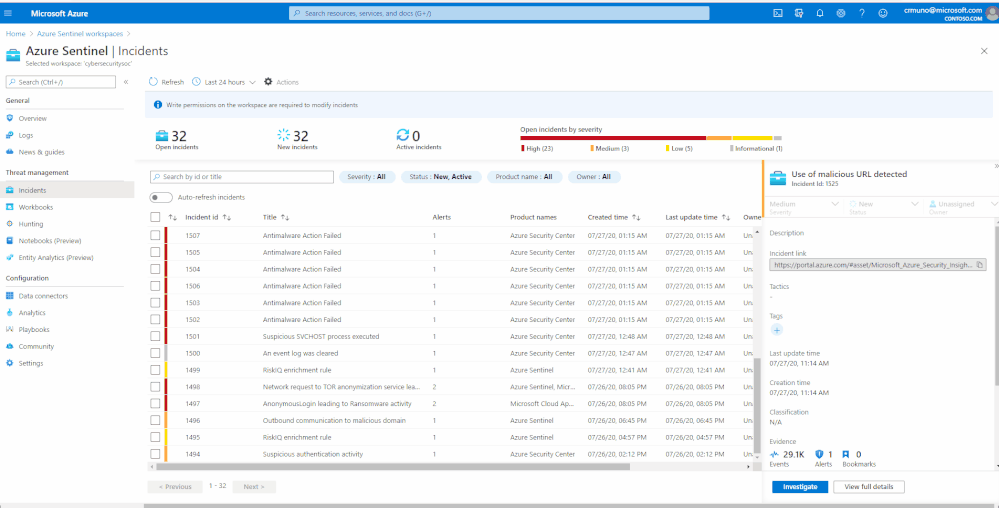Open Logs in the left menu
The height and width of the screenshot is (508, 999).
[26, 135]
